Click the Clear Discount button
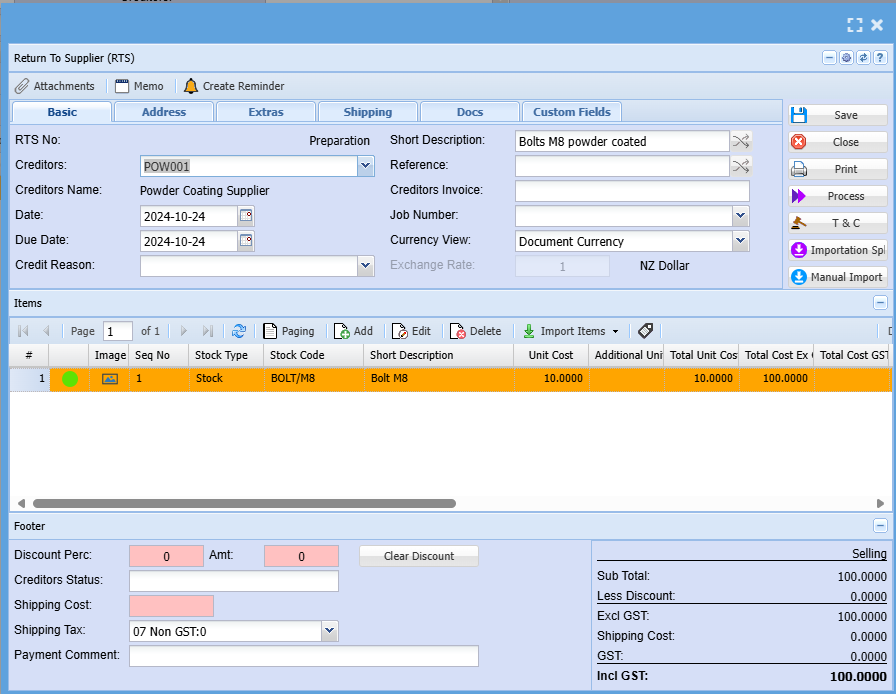 [x=418, y=556]
